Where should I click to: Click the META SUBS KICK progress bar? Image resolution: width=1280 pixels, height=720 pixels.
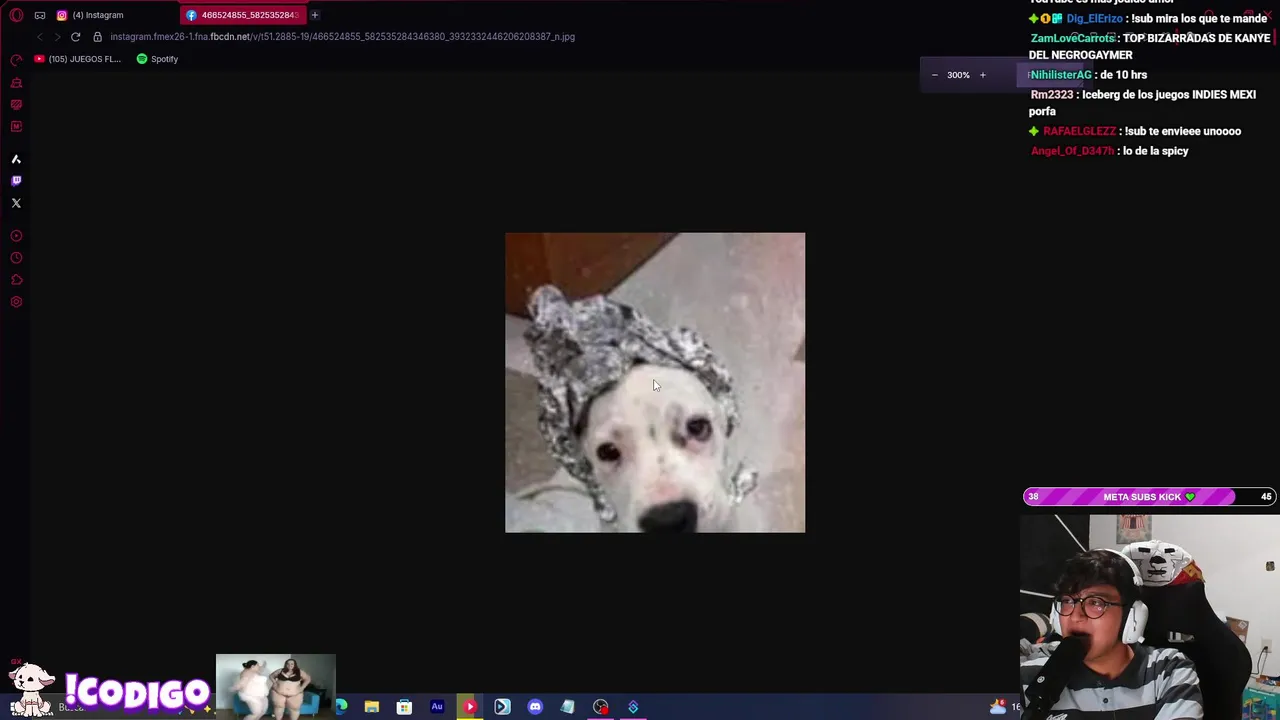(x=1150, y=497)
